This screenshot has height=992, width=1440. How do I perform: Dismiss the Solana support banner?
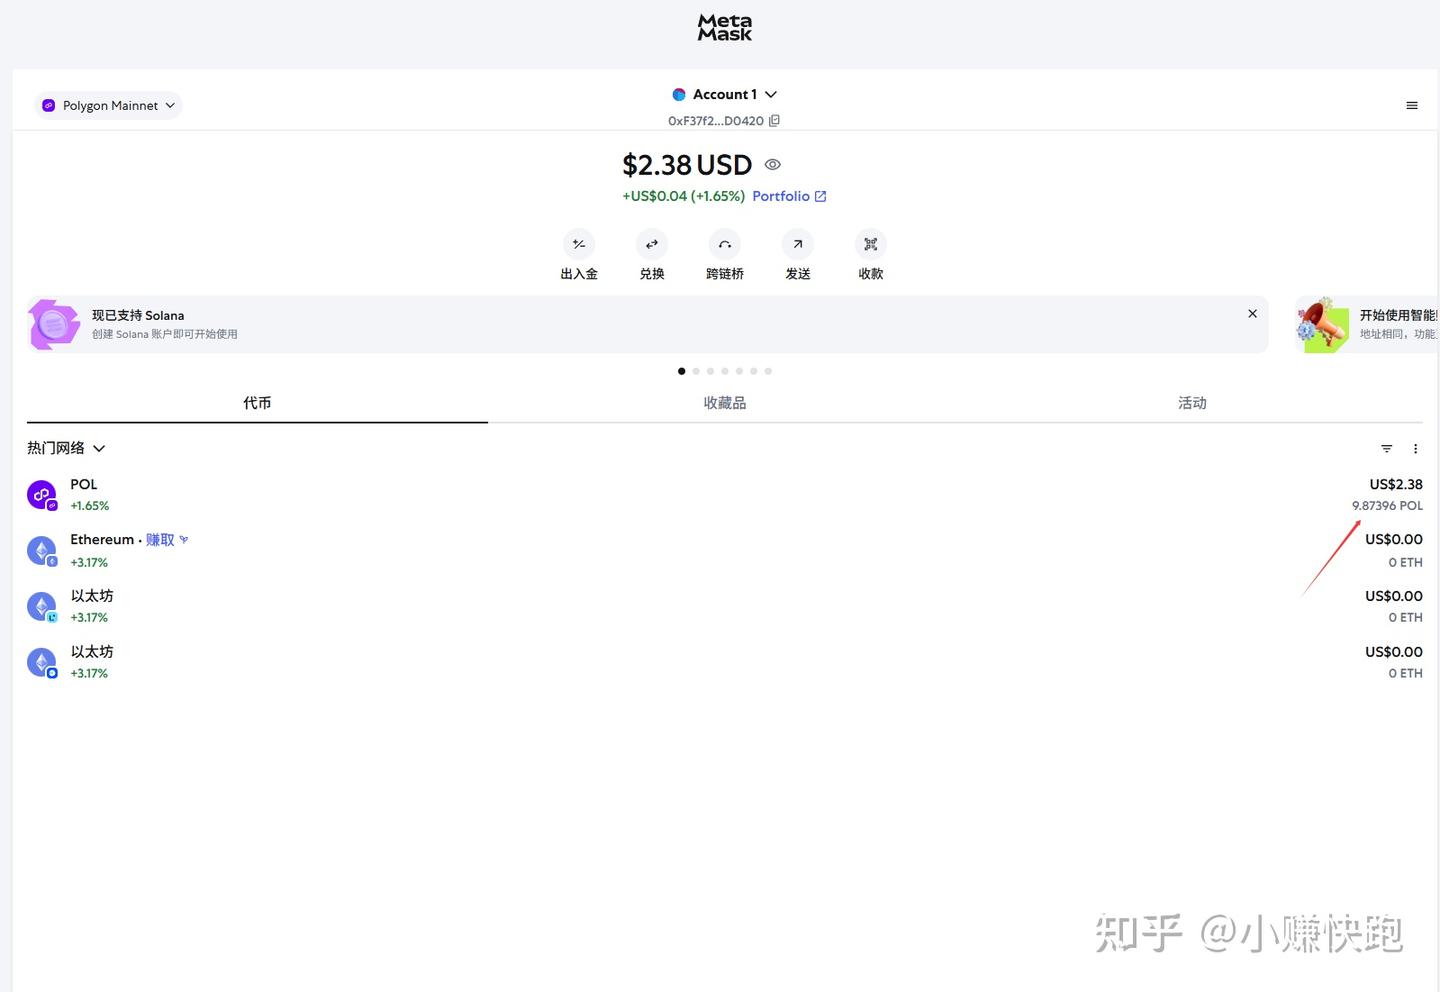point(1252,313)
